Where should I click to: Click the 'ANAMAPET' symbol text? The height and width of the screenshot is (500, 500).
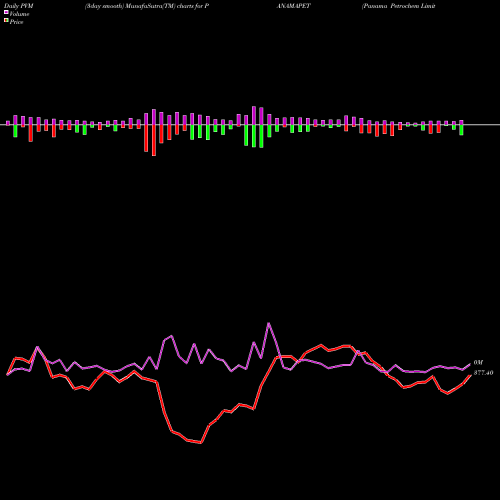(x=294, y=6)
